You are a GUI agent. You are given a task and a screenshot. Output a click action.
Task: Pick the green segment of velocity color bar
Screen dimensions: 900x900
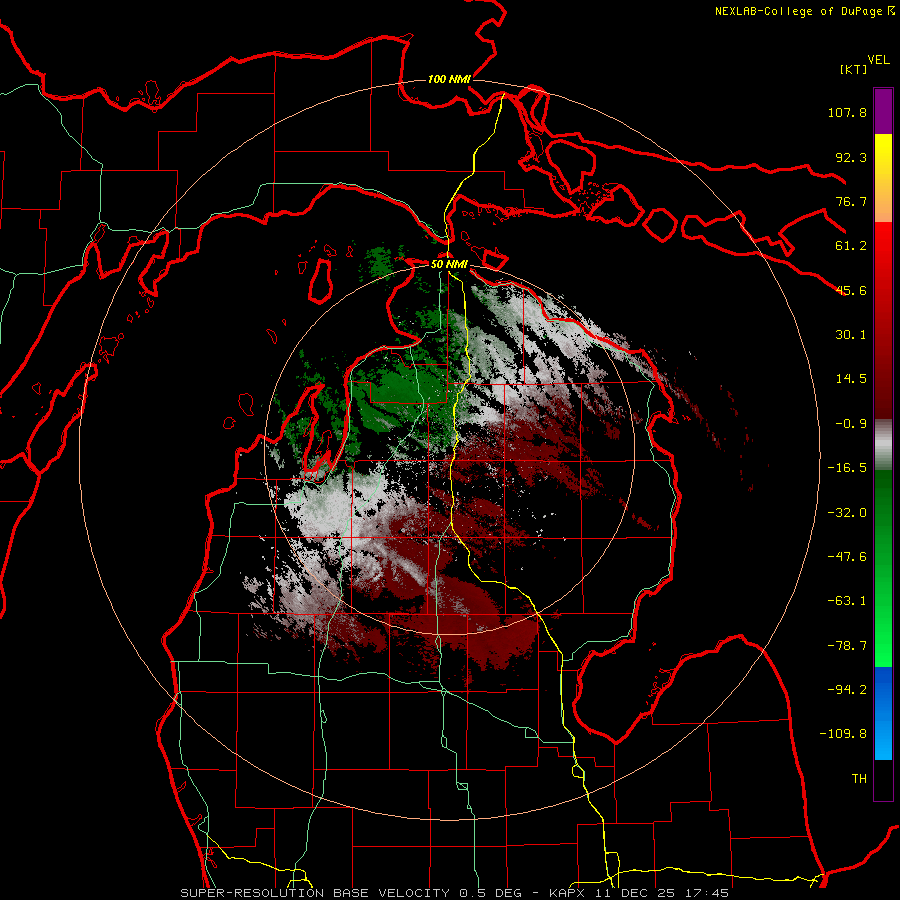click(883, 568)
